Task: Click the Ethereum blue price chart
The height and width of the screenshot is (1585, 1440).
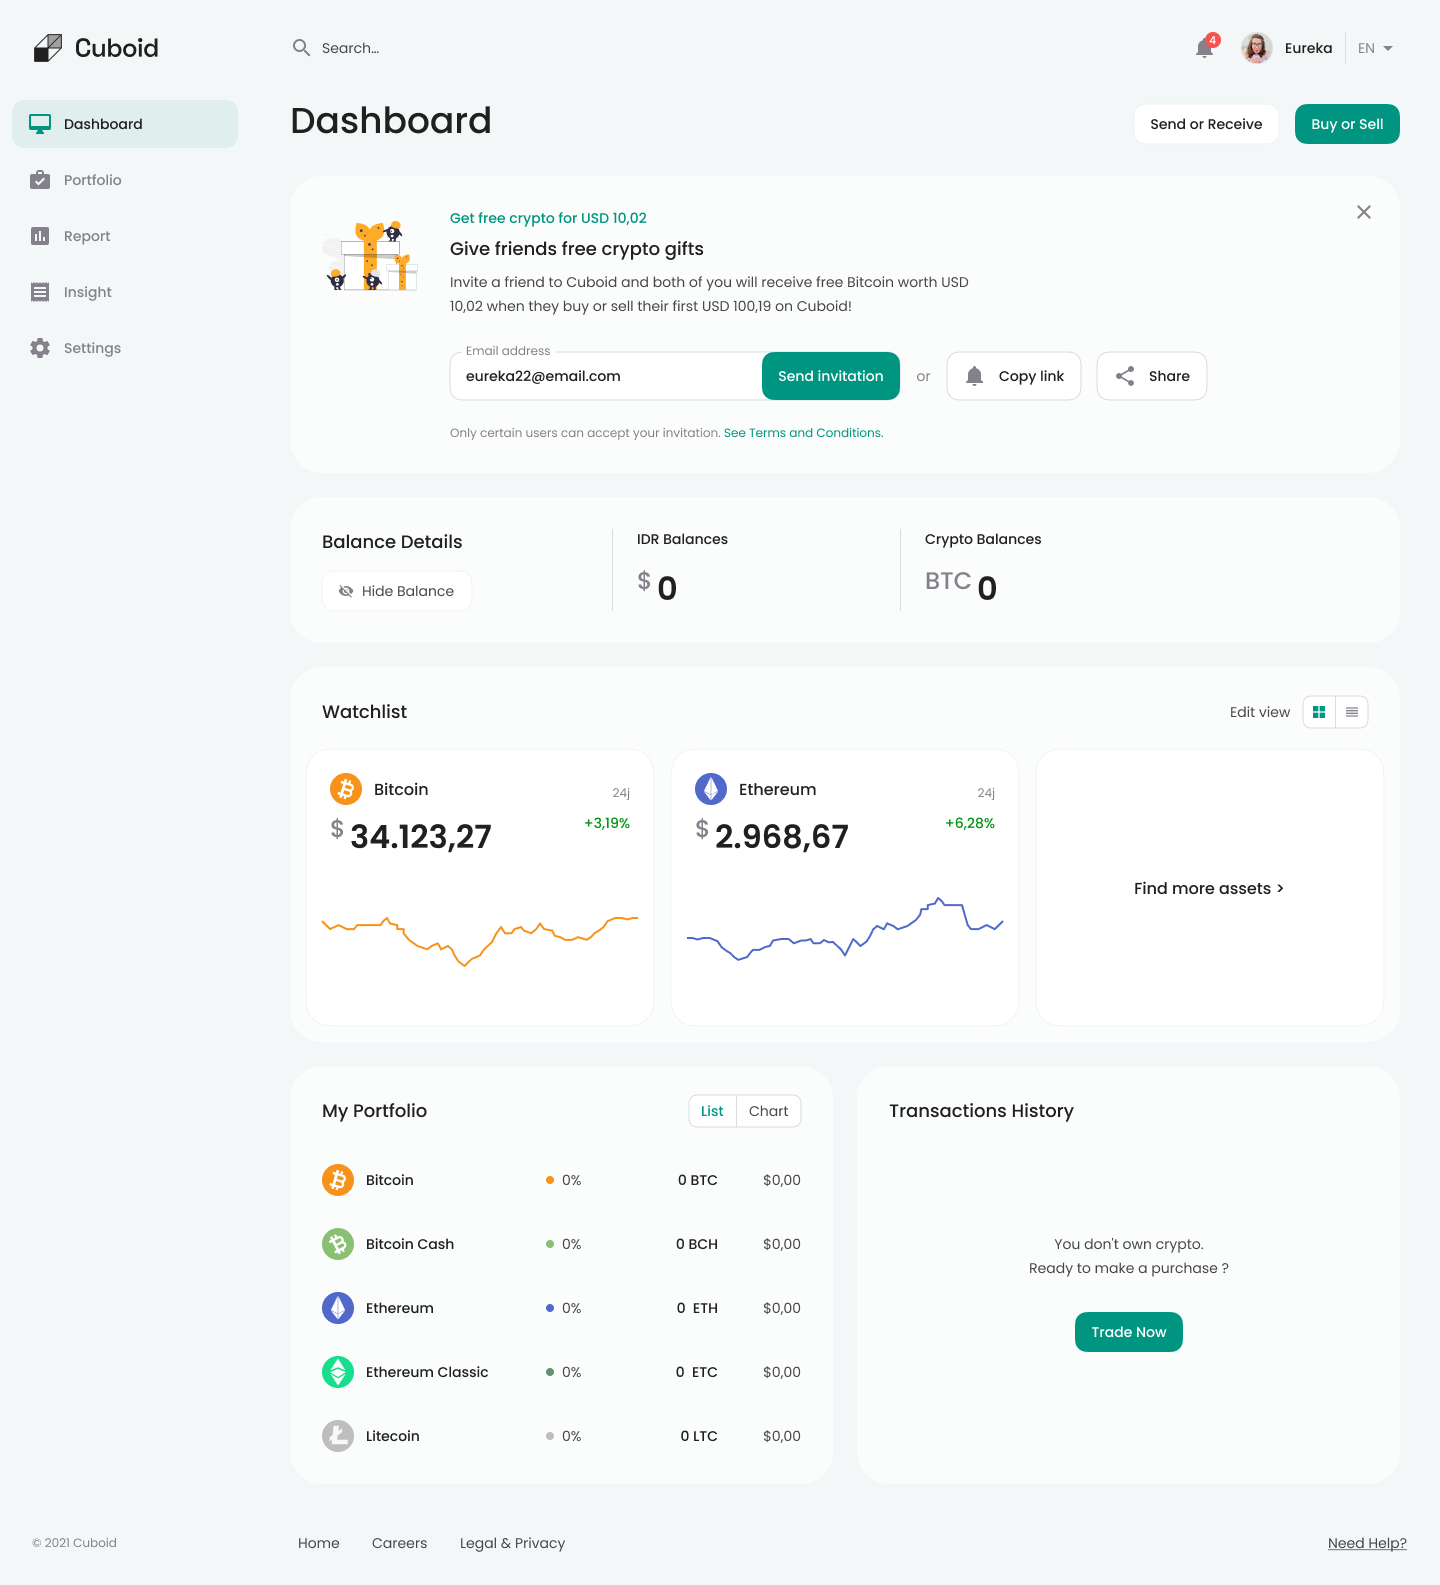Action: pyautogui.click(x=845, y=929)
